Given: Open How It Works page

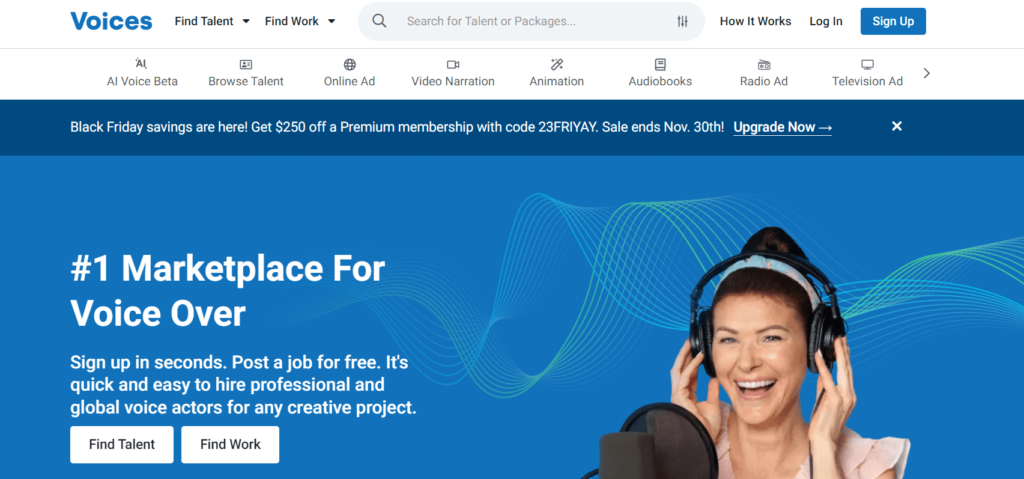Looking at the screenshot, I should pyautogui.click(x=755, y=21).
